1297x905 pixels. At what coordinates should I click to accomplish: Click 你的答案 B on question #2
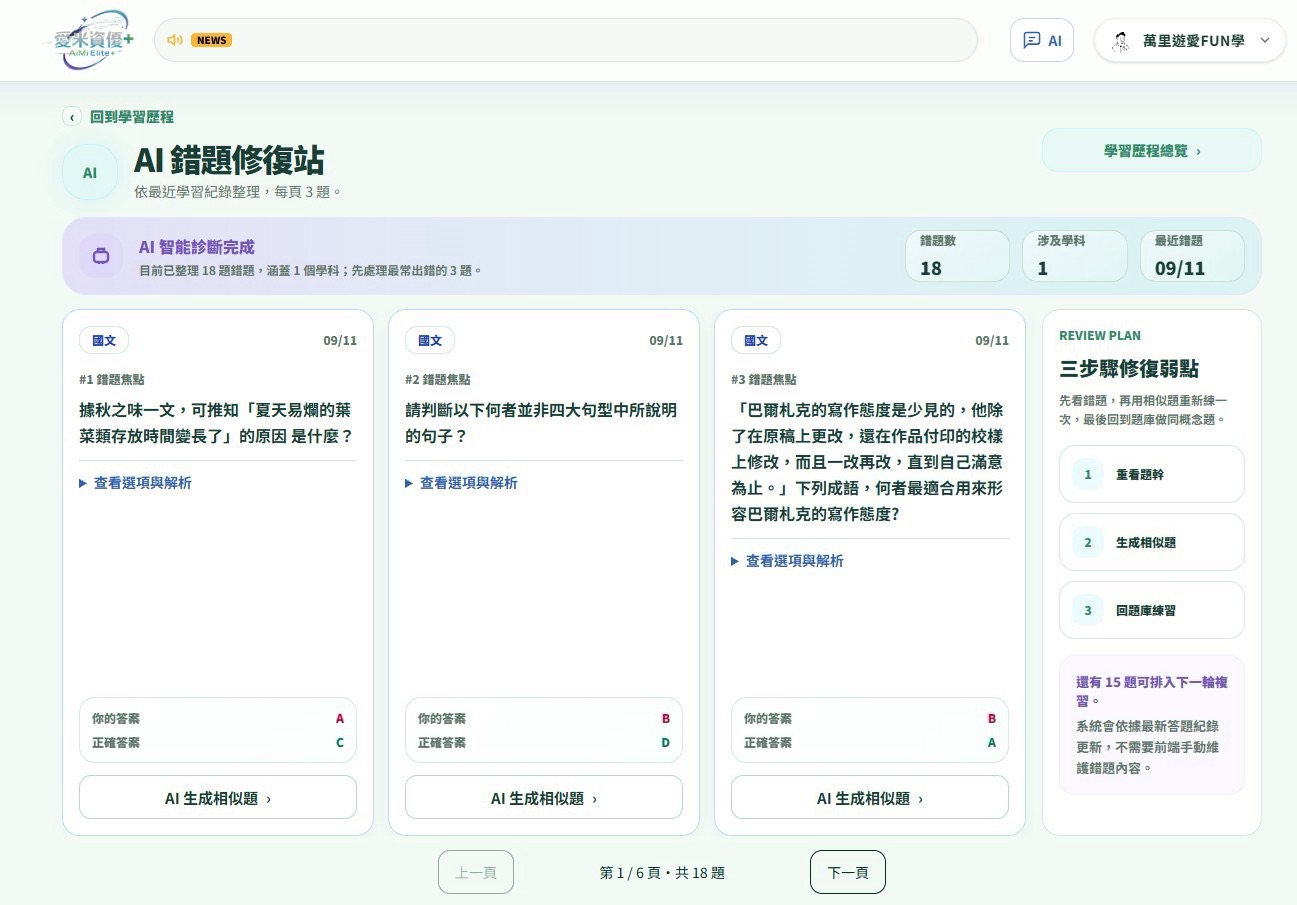pyautogui.click(x=544, y=718)
